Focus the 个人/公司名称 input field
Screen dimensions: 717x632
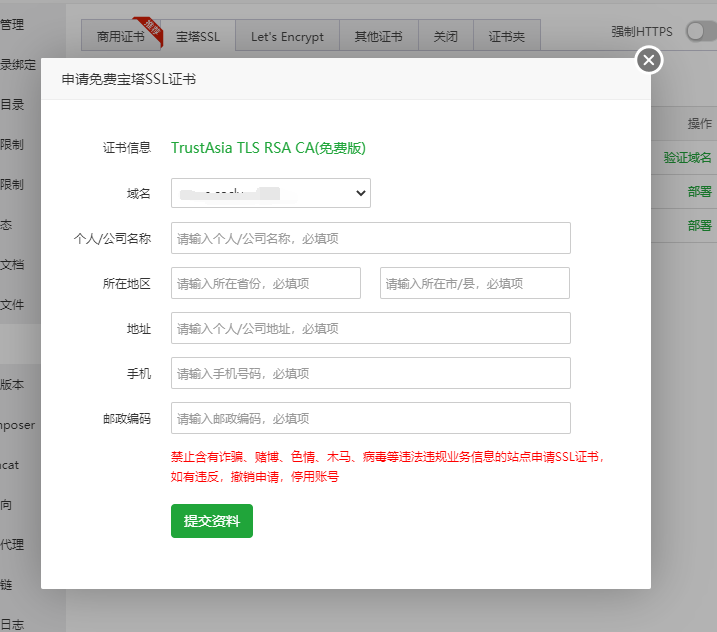coord(371,238)
